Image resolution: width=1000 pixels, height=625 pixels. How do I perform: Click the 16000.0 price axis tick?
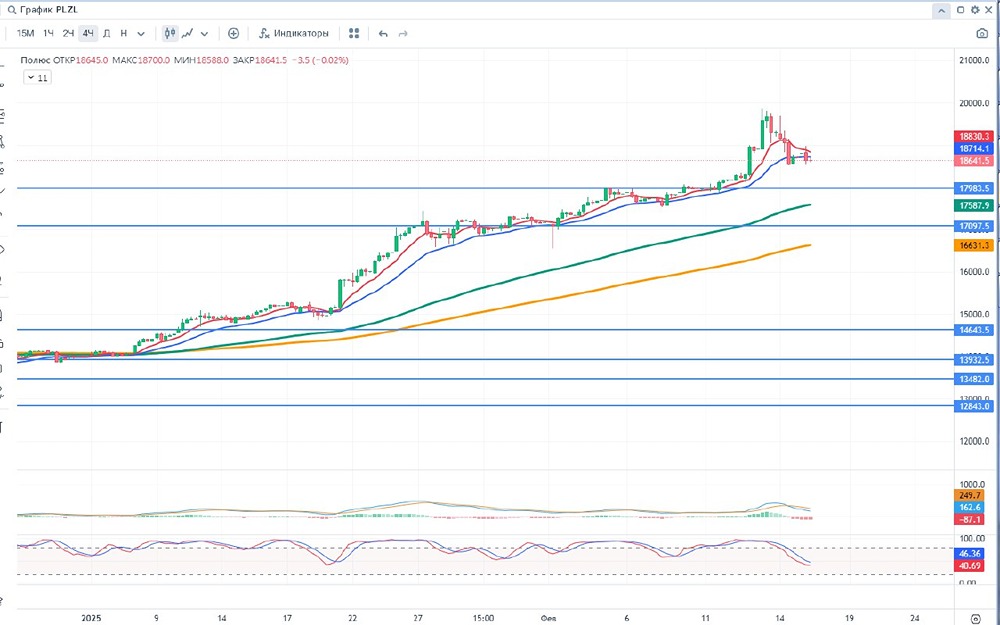pos(974,272)
